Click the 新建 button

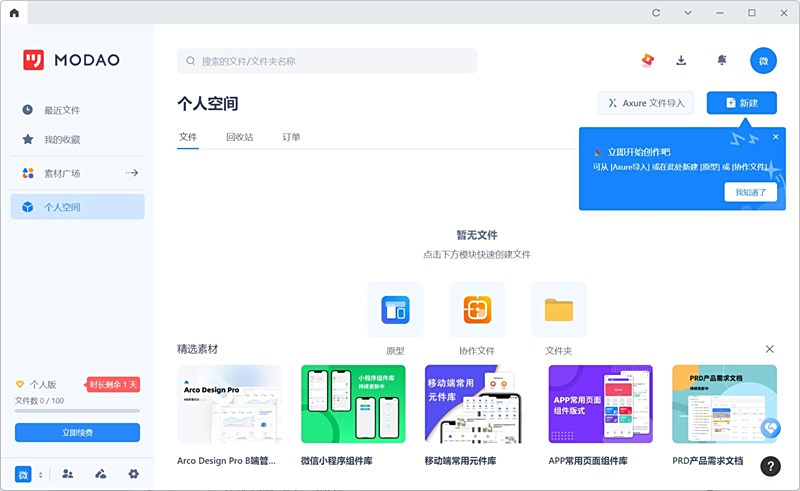741,103
